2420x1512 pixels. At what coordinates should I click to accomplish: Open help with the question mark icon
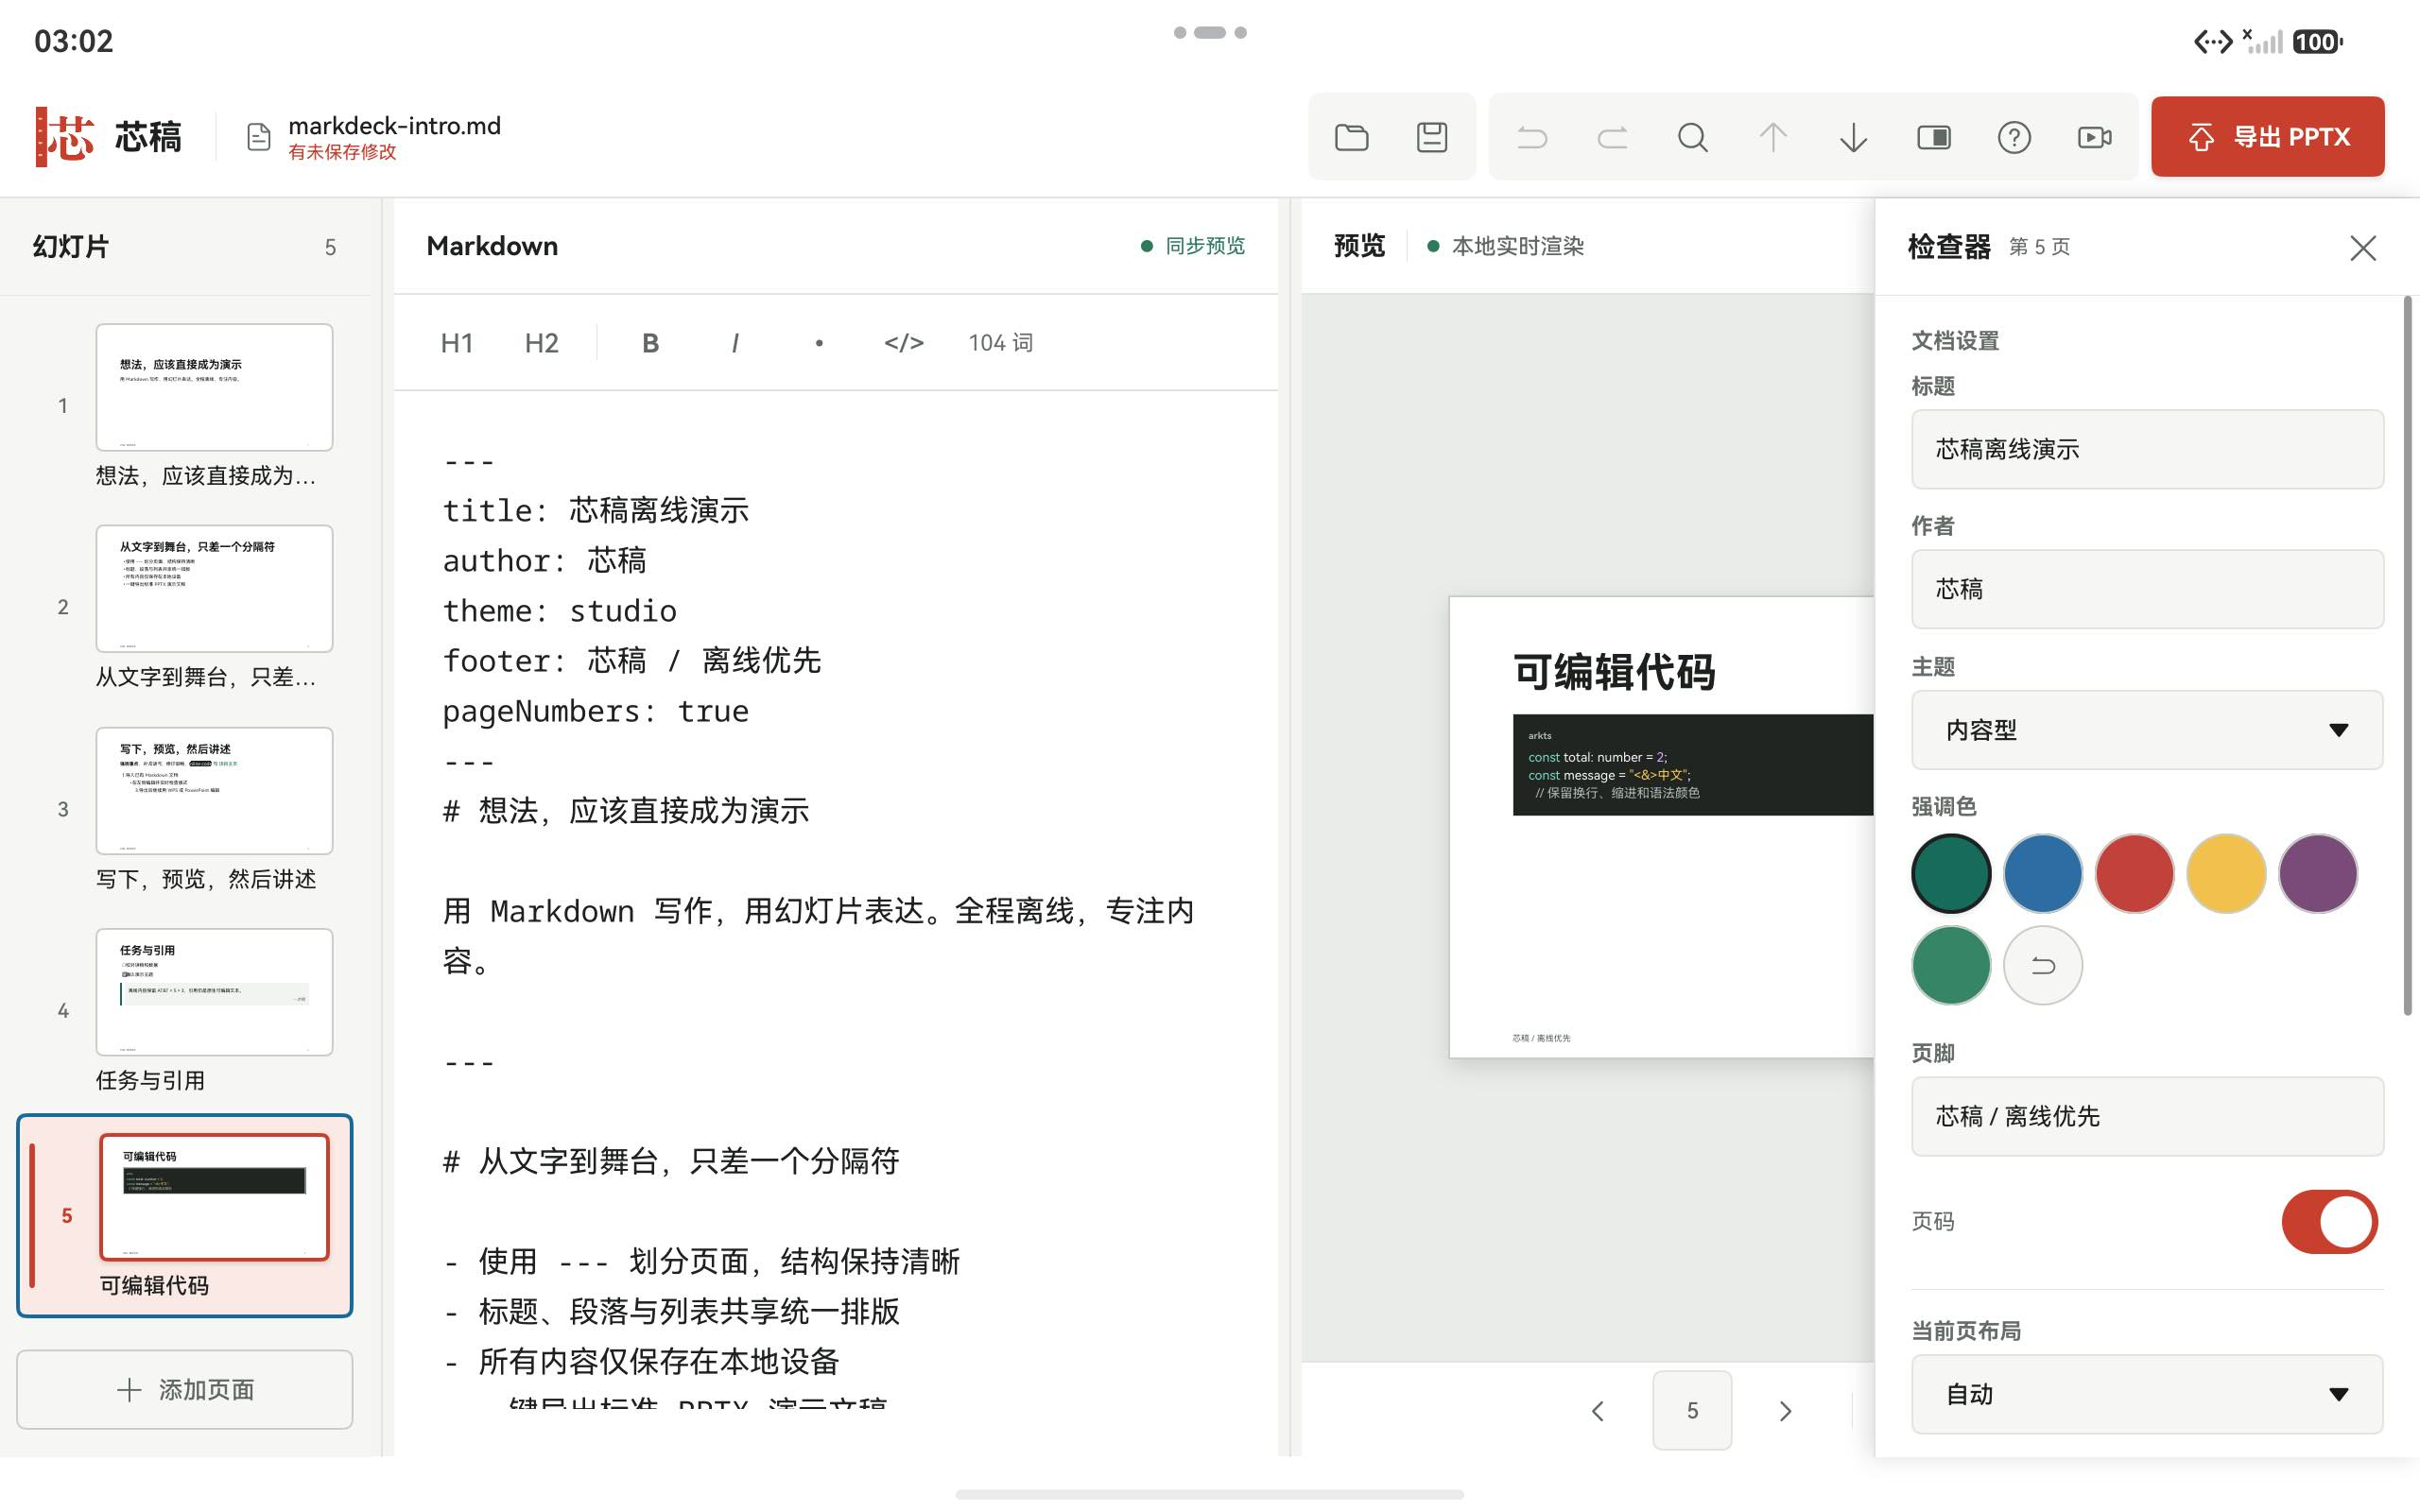click(2014, 137)
